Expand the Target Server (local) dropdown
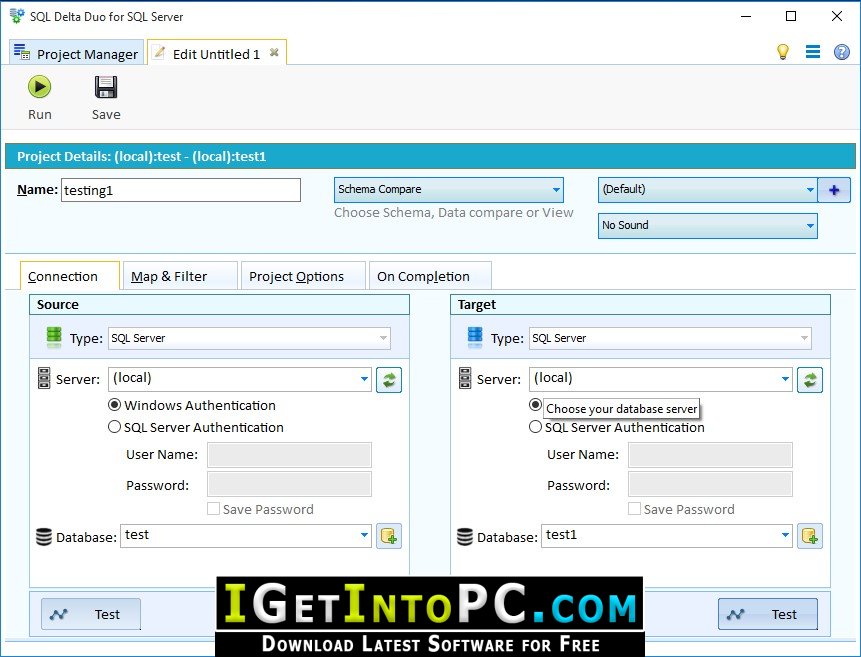The image size is (861, 657). pyautogui.click(x=785, y=379)
